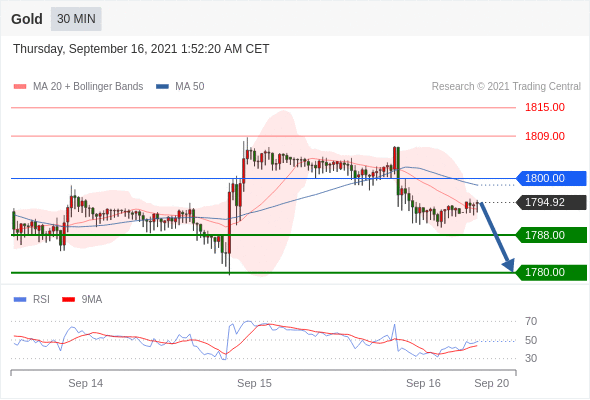Toggle the MA 20 + Bollinger Bands legend
590x400 pixels.
point(78,87)
